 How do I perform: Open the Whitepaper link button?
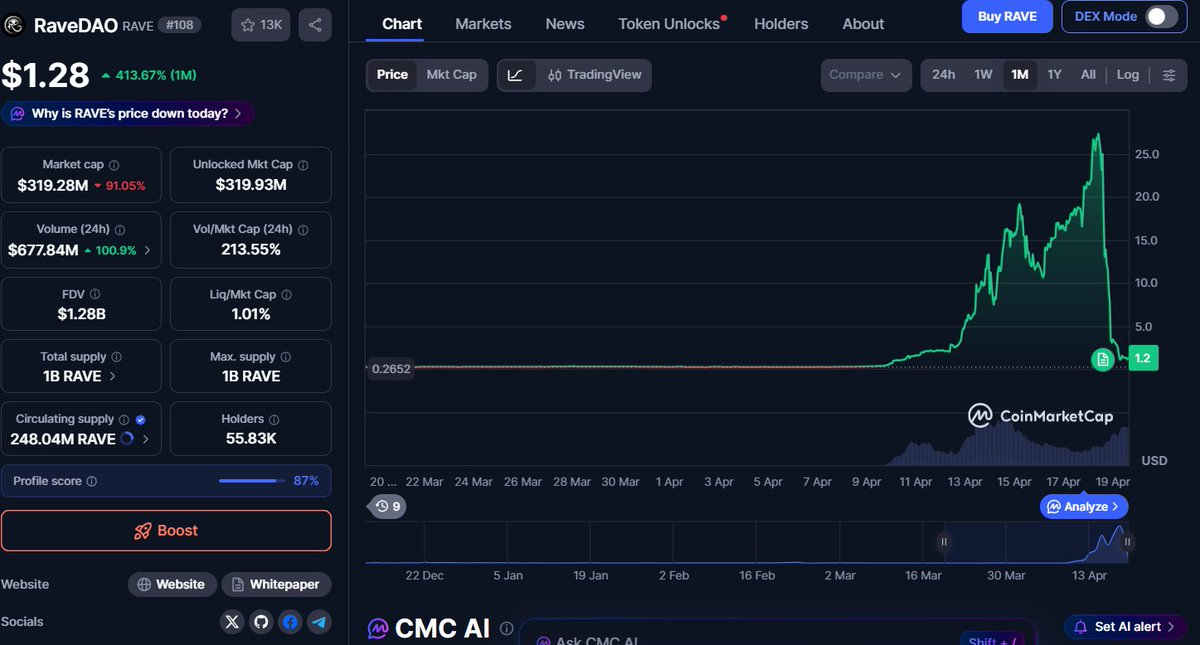(x=277, y=585)
